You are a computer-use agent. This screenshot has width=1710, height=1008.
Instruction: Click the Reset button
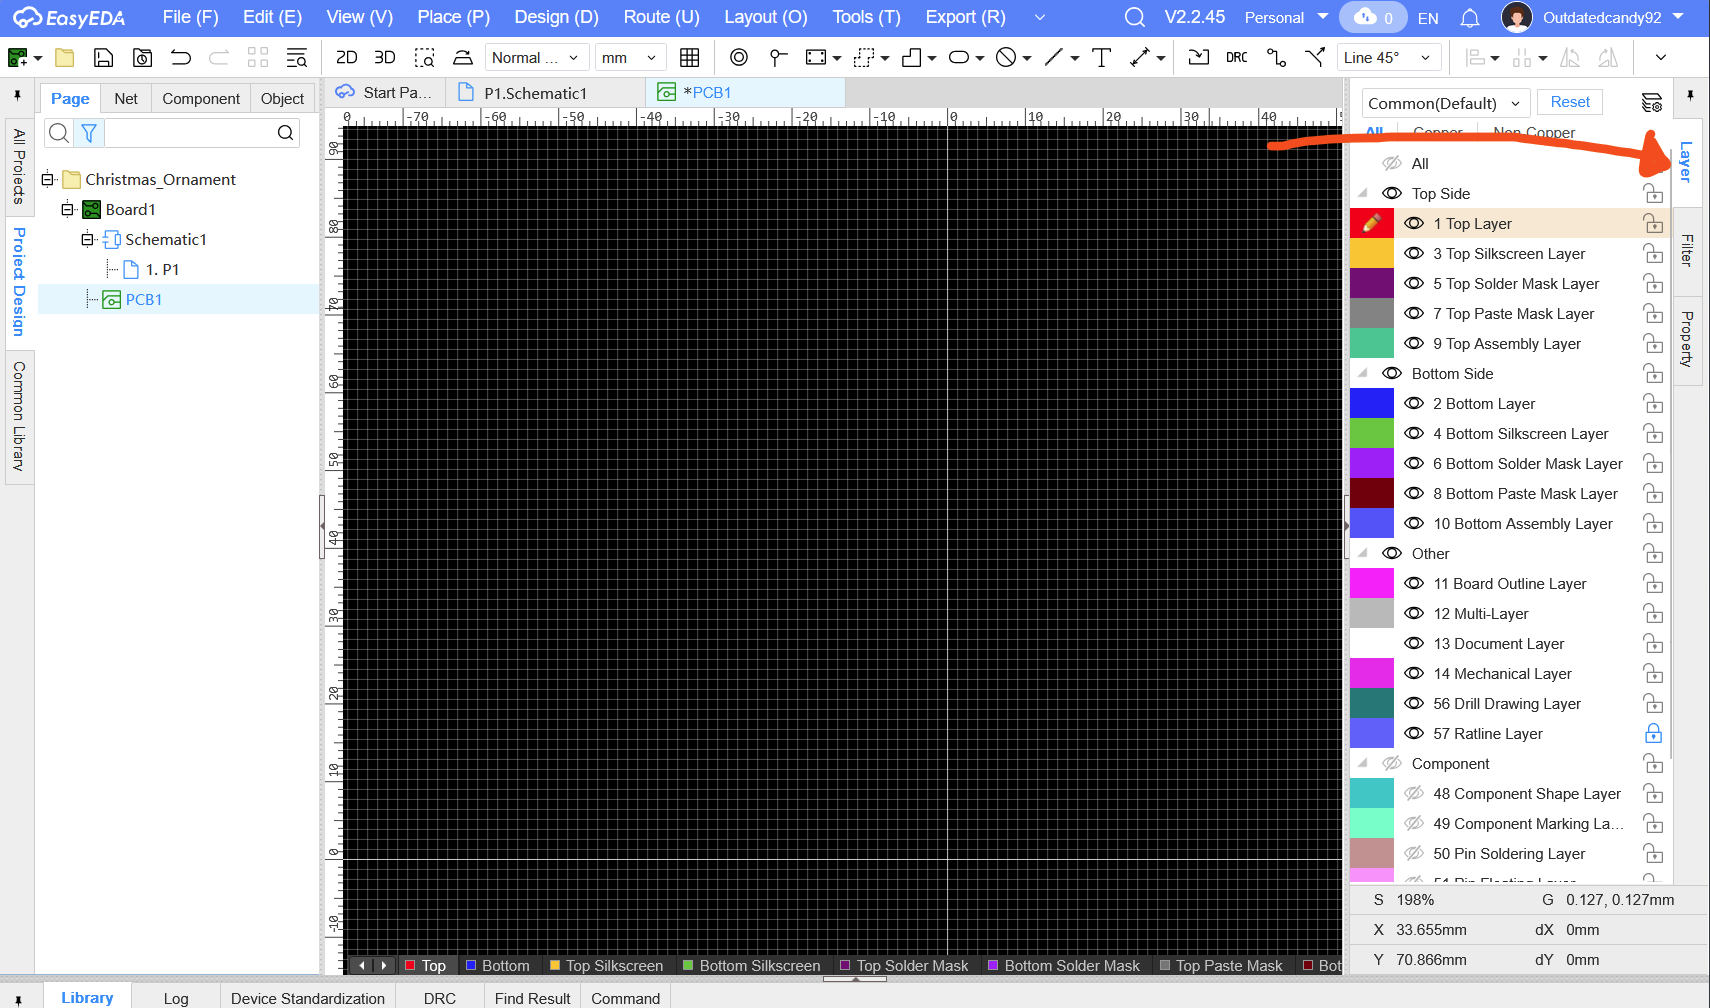click(x=1569, y=102)
